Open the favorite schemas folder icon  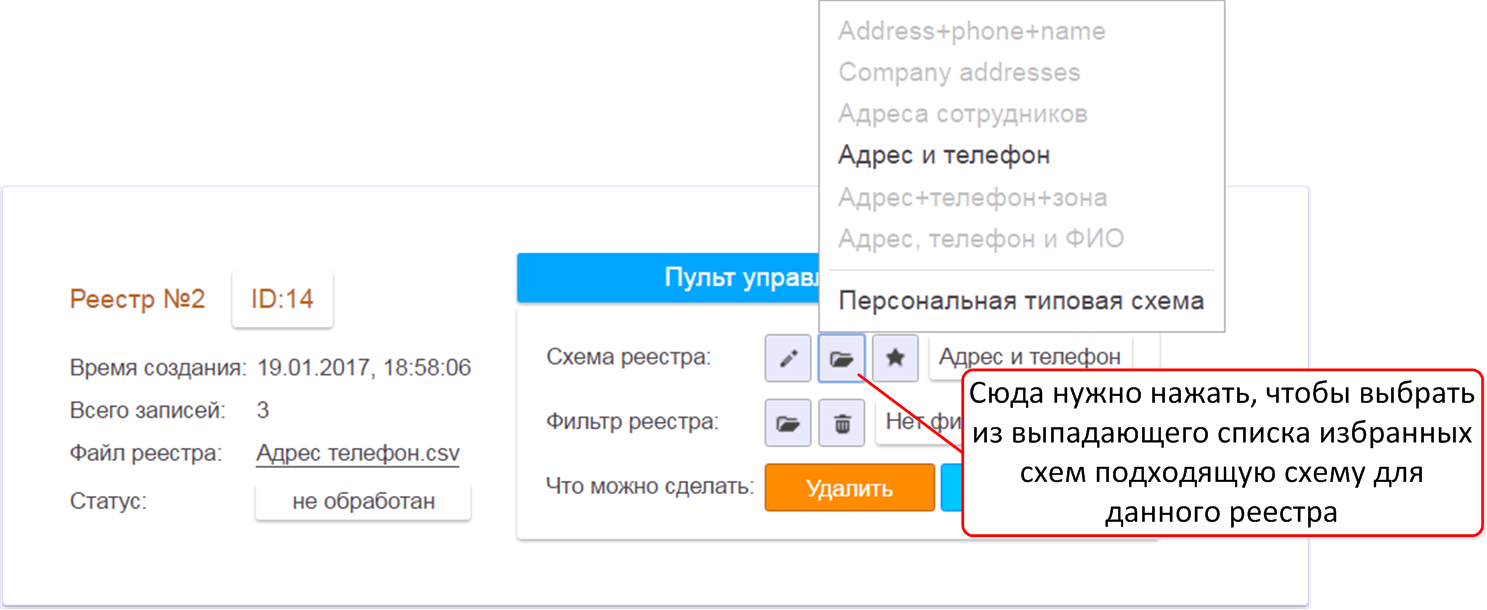point(842,358)
